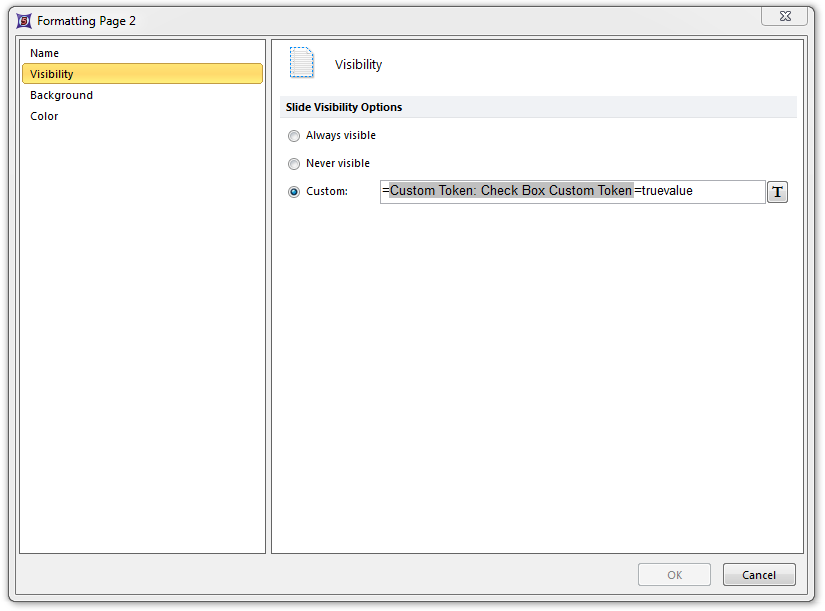
Task: Choose the Never visible radio button
Action: (294, 164)
